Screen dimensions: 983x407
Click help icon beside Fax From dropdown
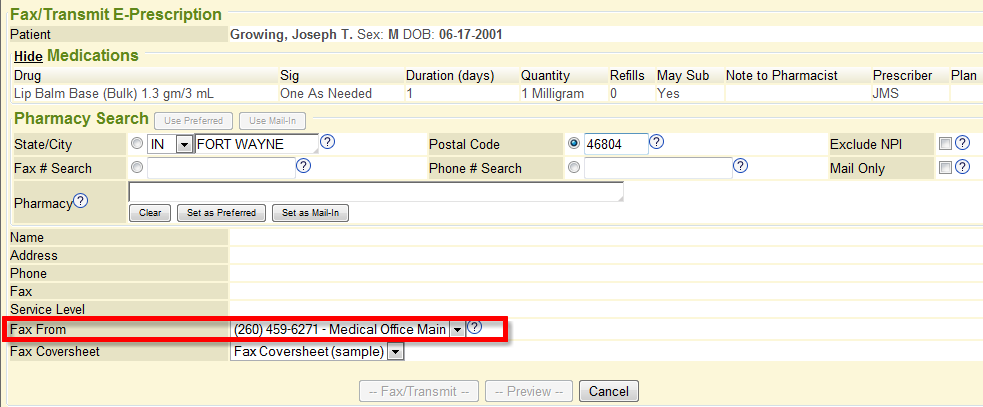coord(475,327)
